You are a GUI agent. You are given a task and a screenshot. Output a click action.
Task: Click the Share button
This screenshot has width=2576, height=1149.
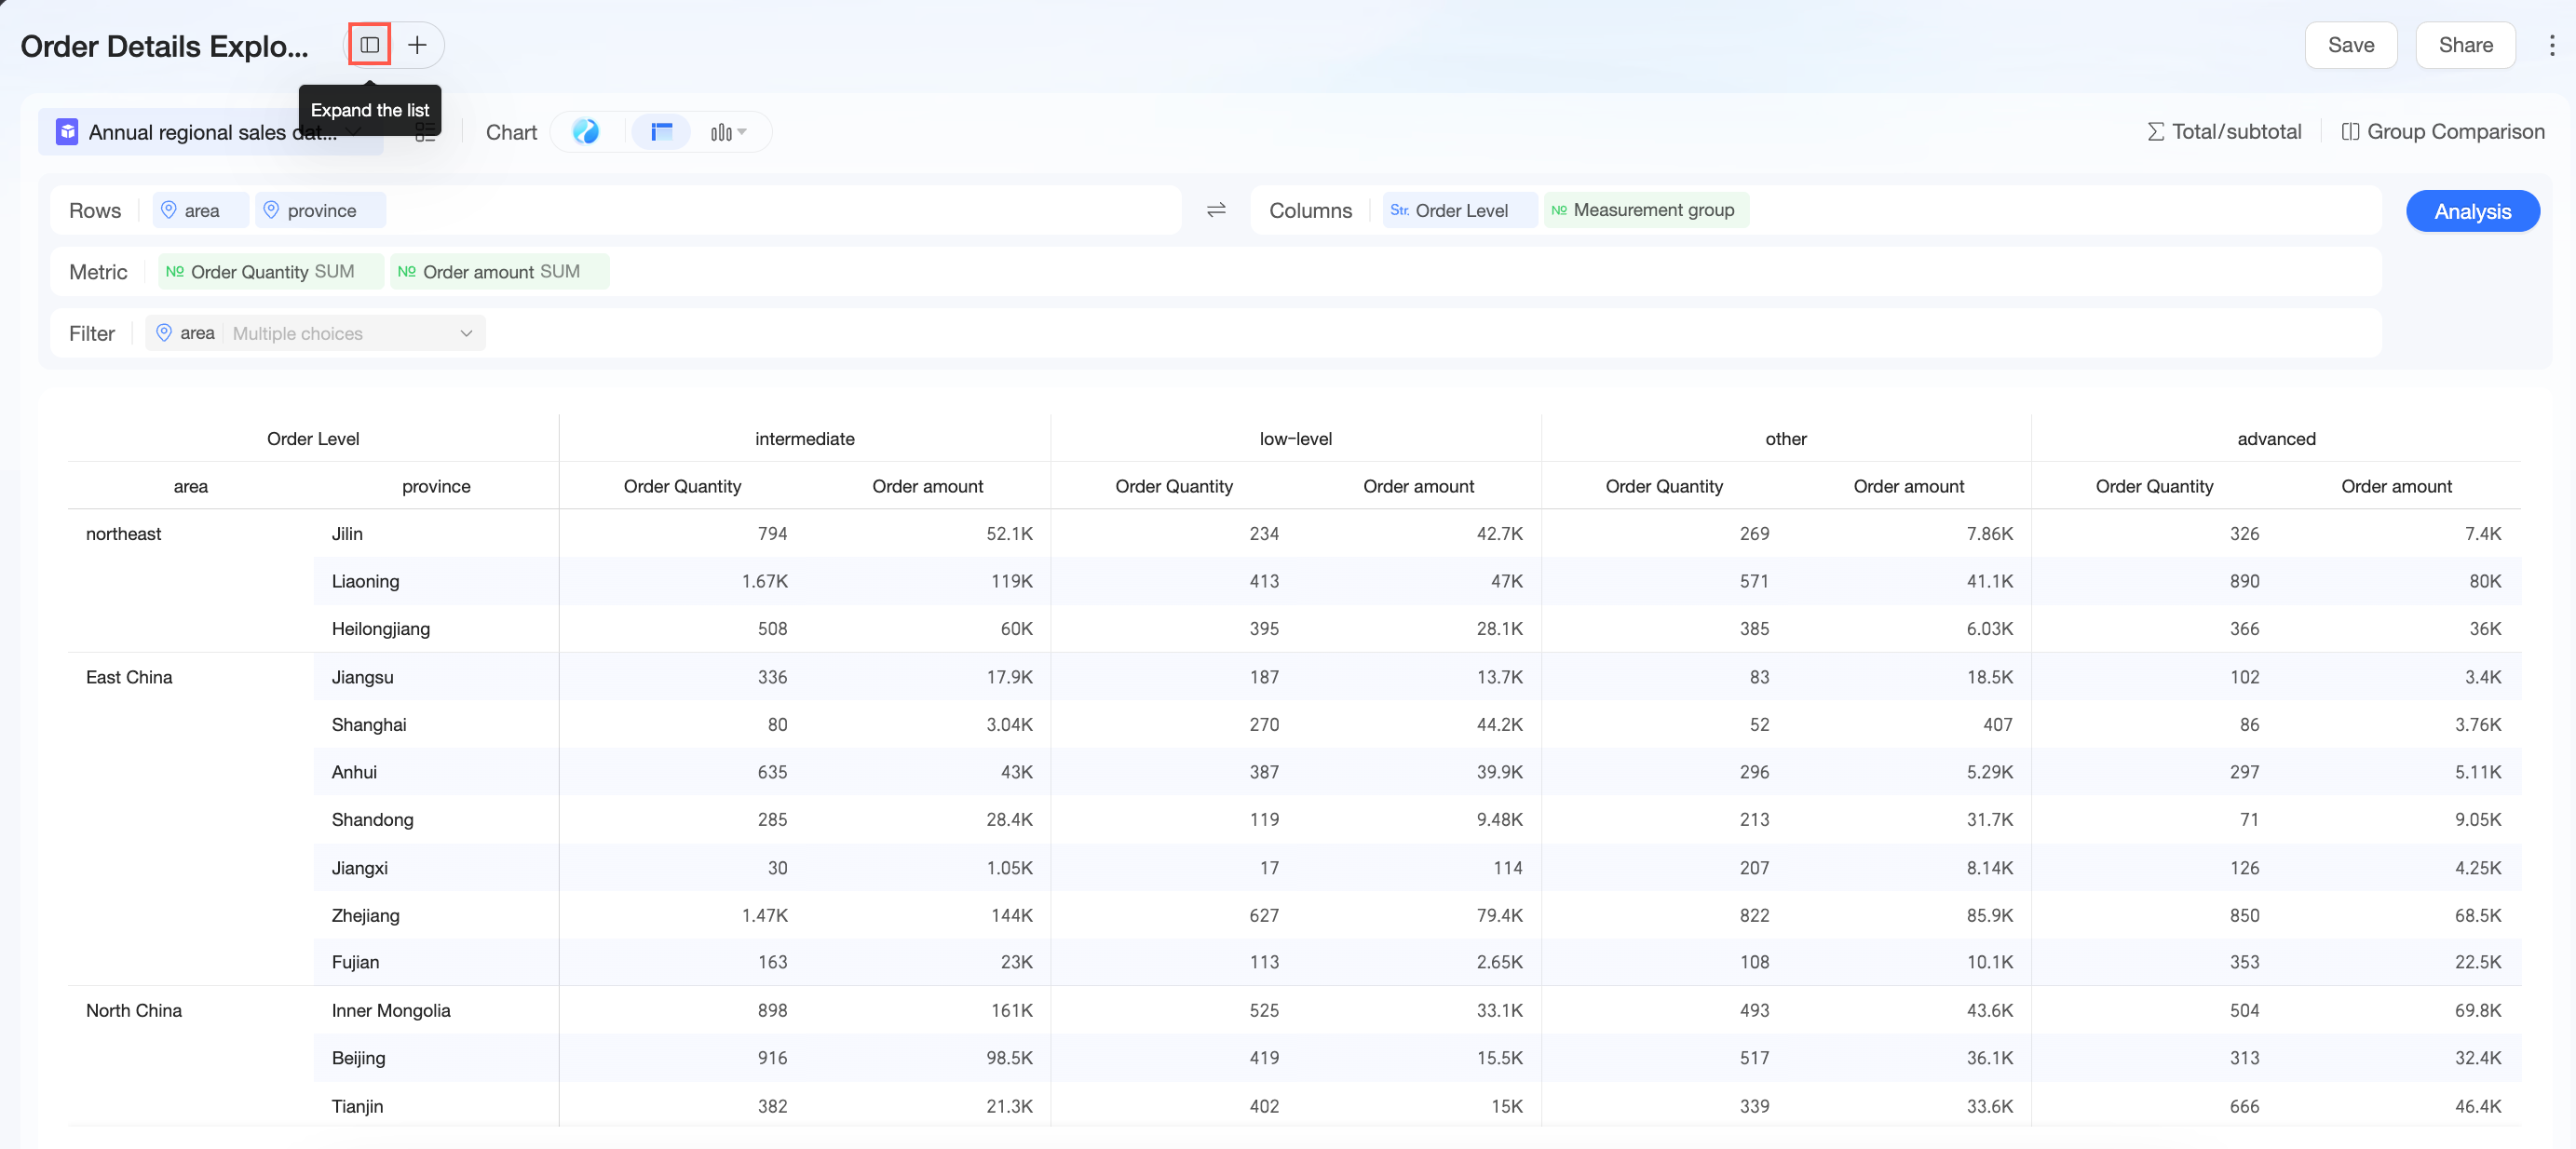2465,45
